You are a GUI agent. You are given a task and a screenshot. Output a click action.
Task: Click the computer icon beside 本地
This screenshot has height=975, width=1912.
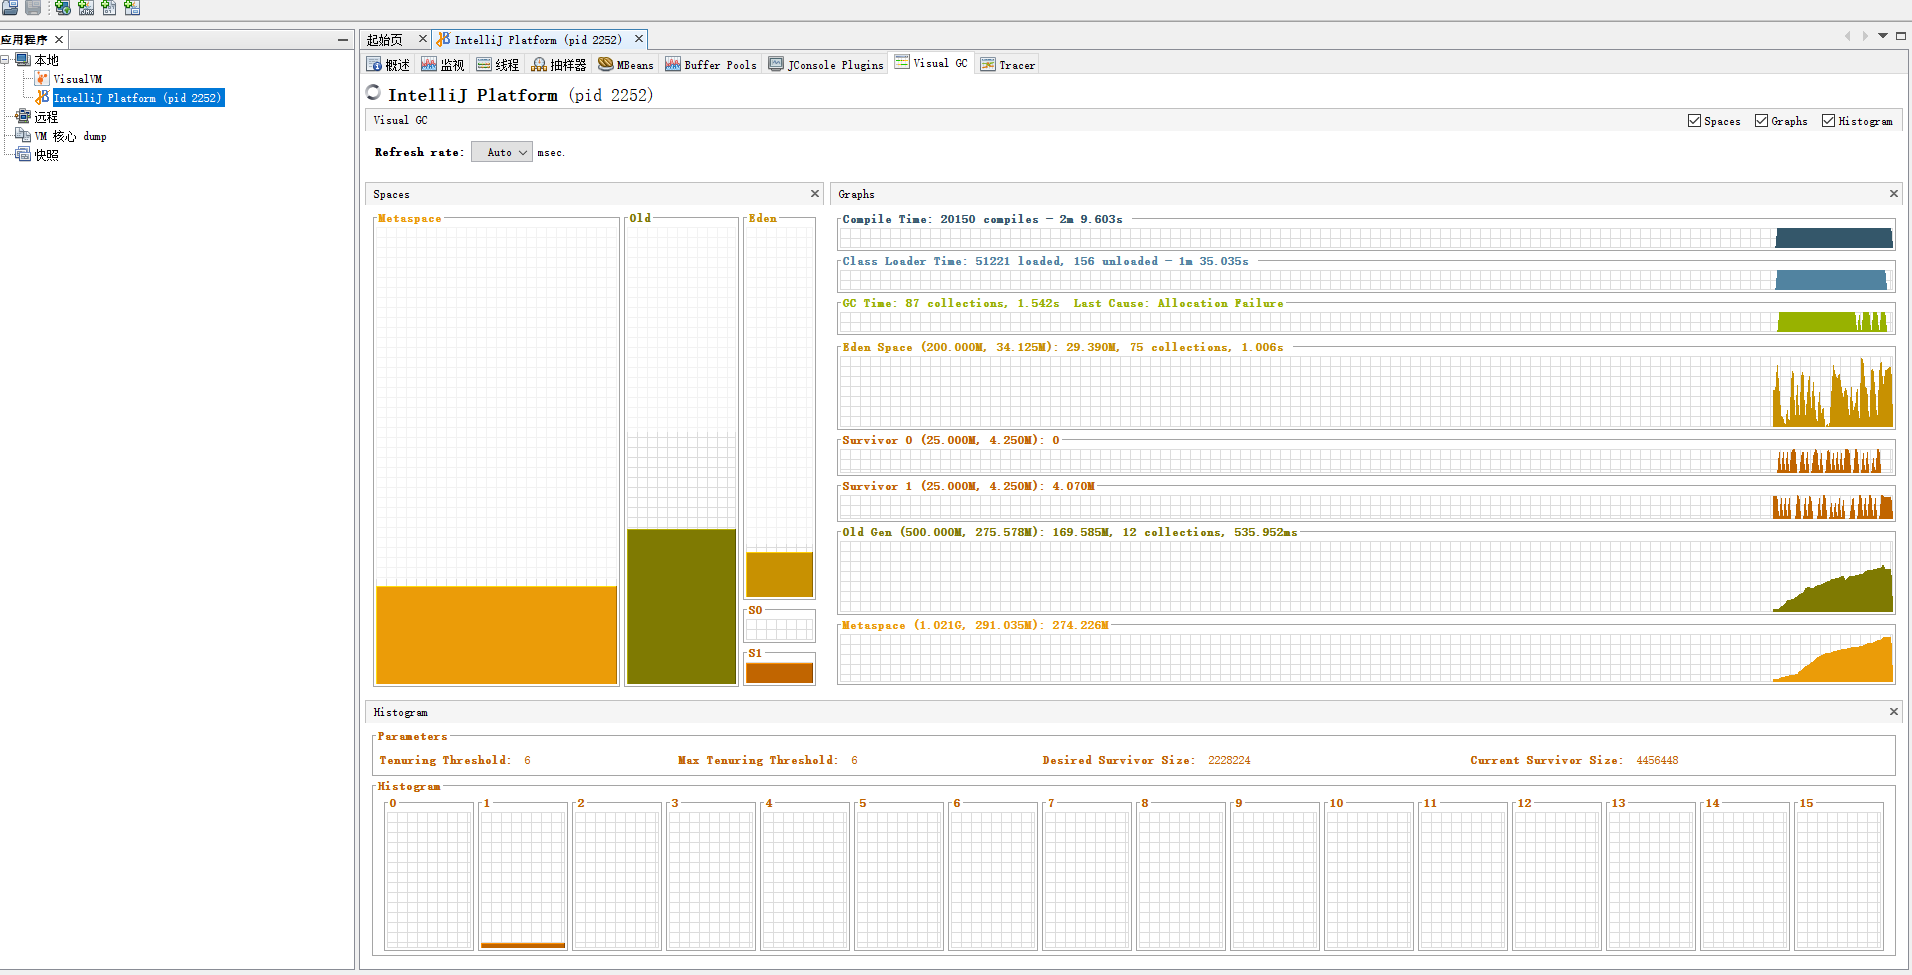click(x=23, y=60)
